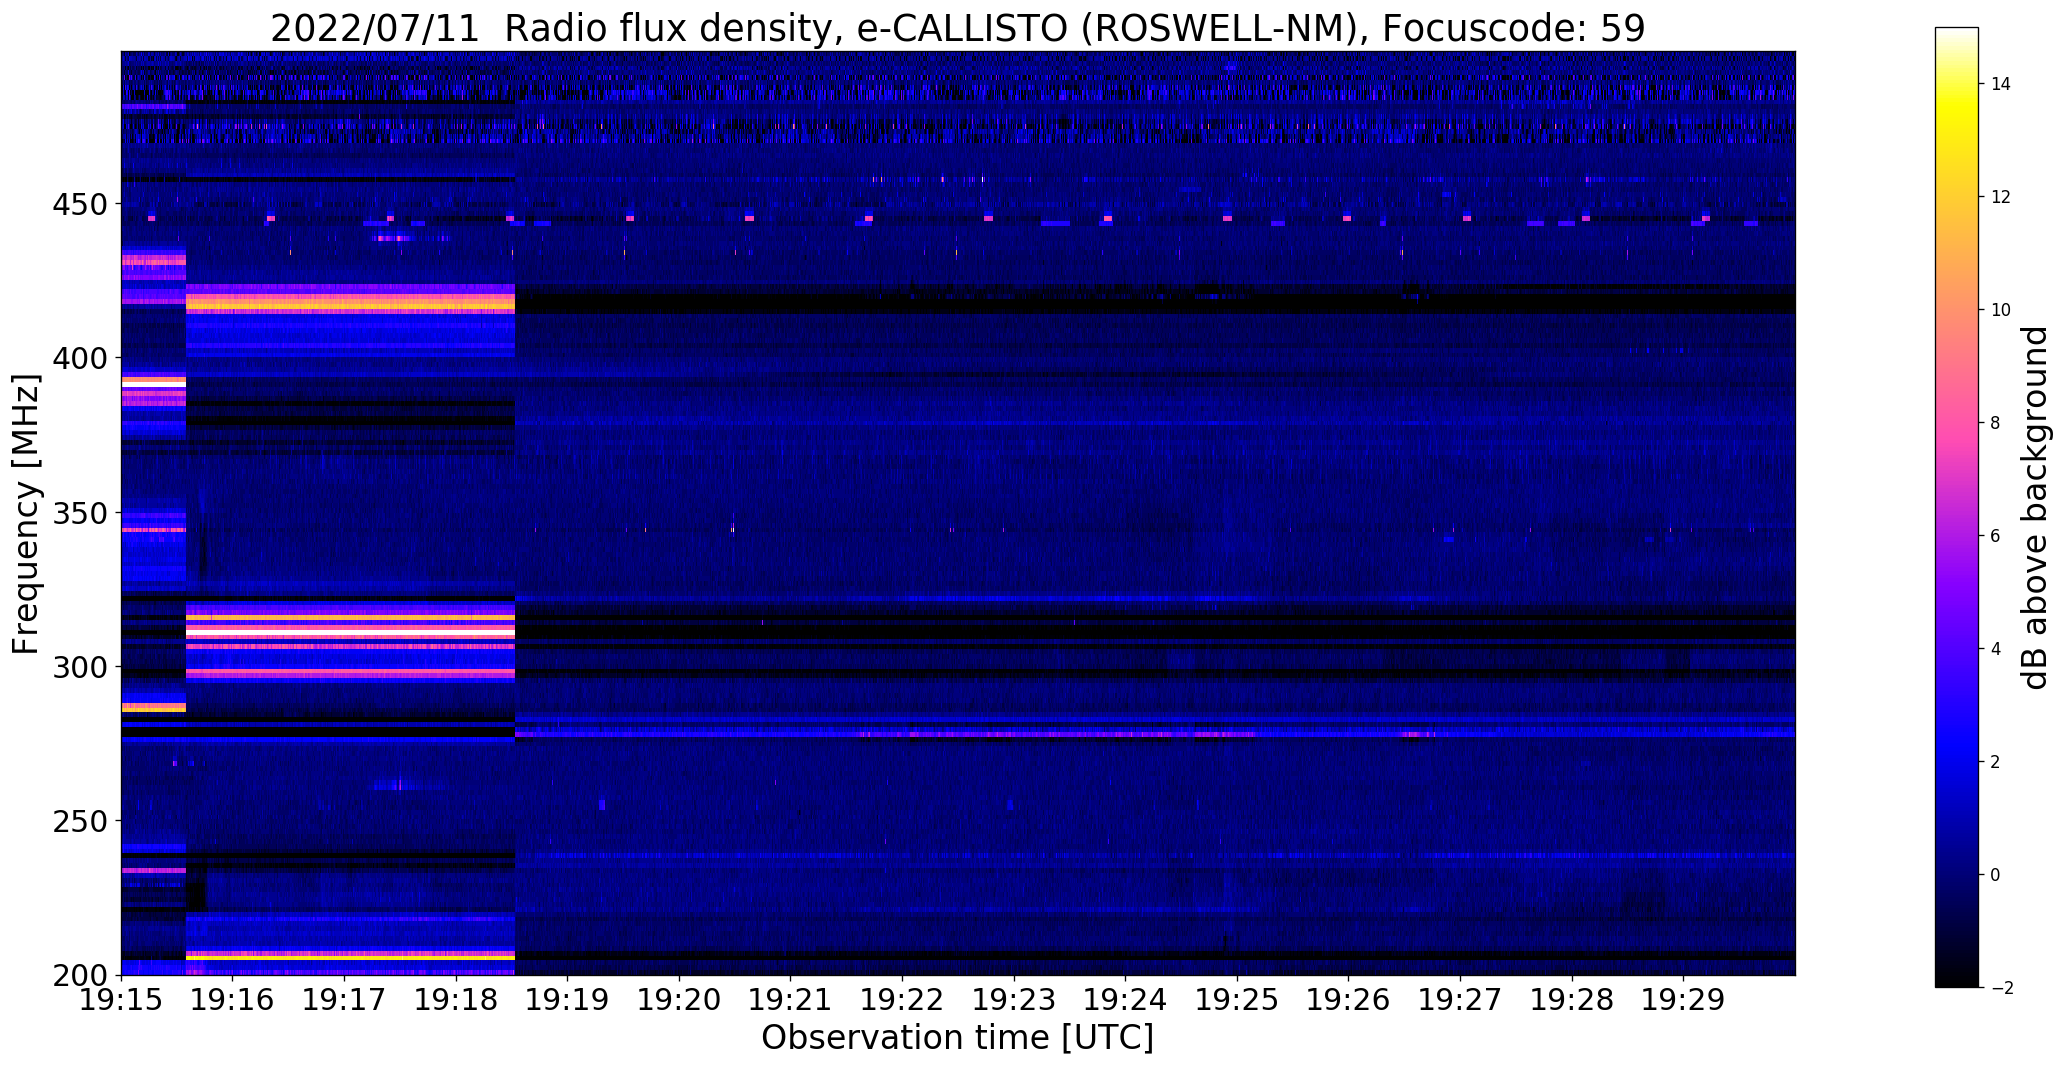Screen dimensions: 2066x1067
Task: Click the 300 MHz frequency tick label
Action: [x=79, y=667]
